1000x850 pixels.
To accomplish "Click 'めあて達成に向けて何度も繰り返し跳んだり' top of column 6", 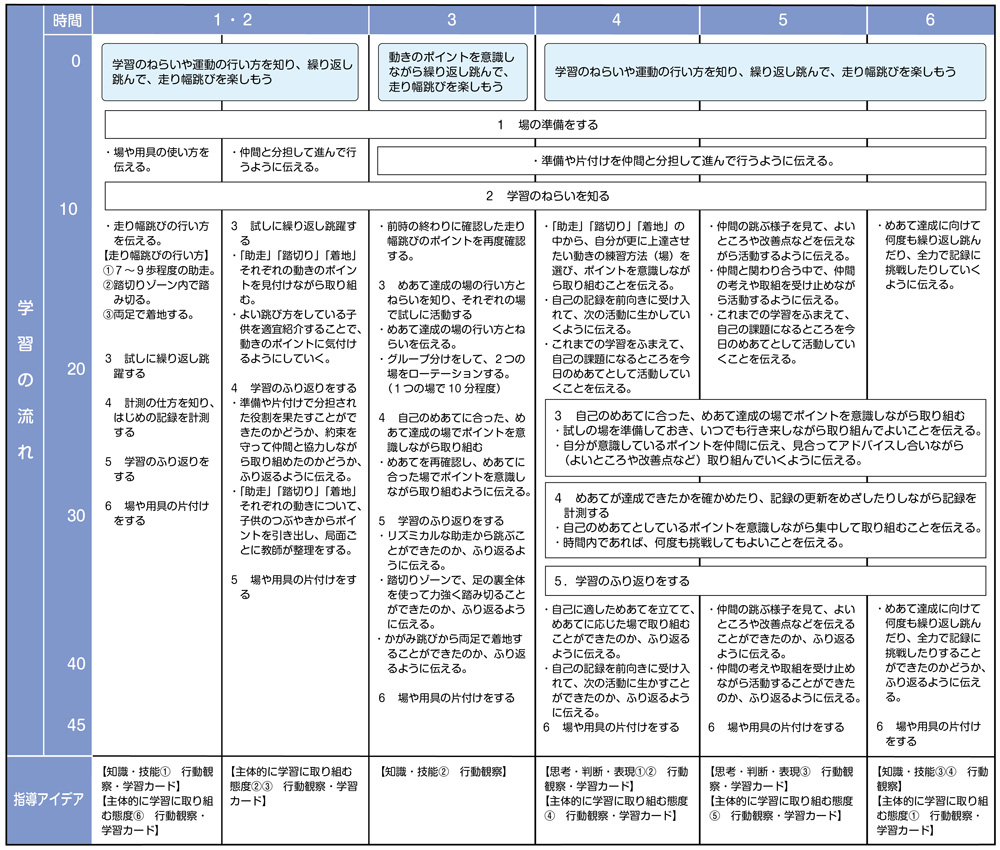I will 929,255.
